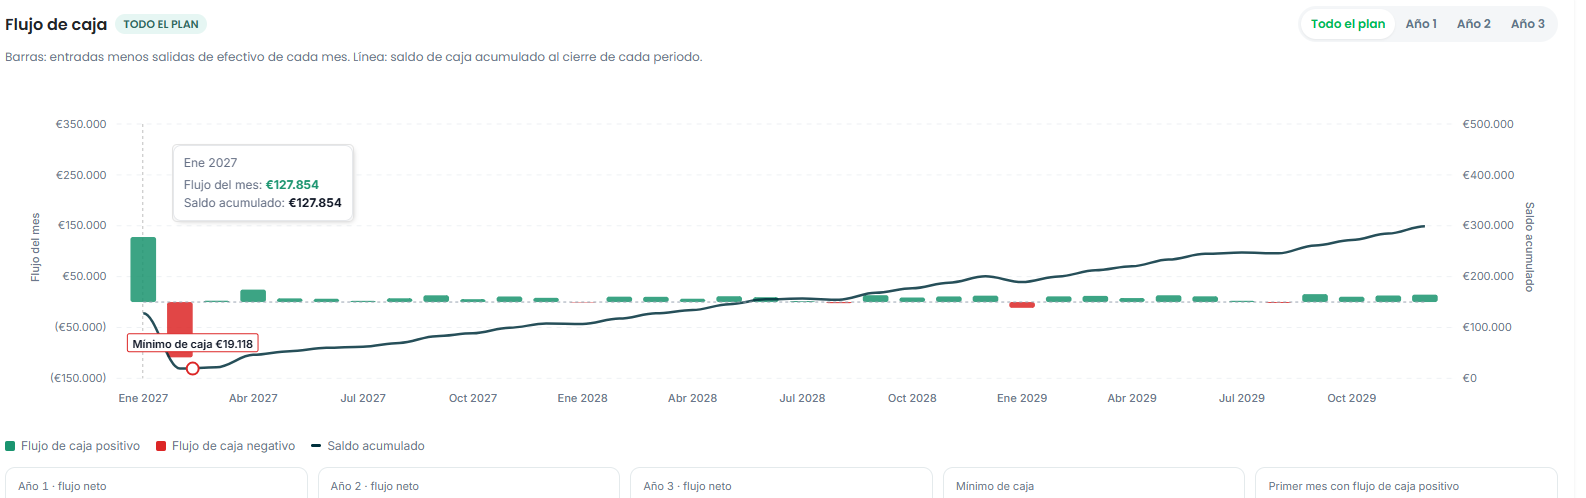This screenshot has width=1586, height=498.
Task: Open the 'Año 3 · flujo neto' card
Action: click(781, 483)
